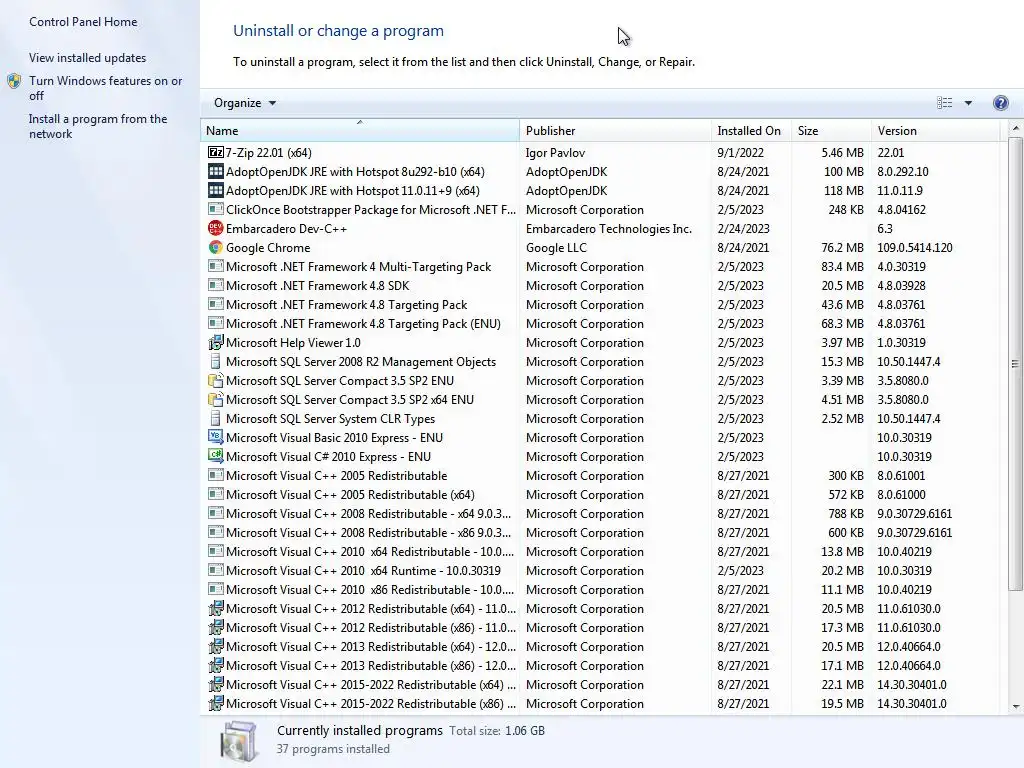Click the Visual C++ 2005 Redistributable (x64) icon
1024x768 pixels.
[x=216, y=494]
